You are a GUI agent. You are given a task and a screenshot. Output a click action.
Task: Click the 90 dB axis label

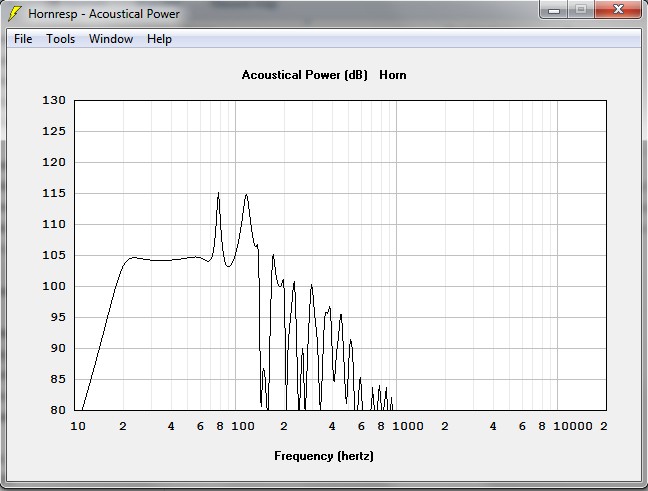coord(58,348)
